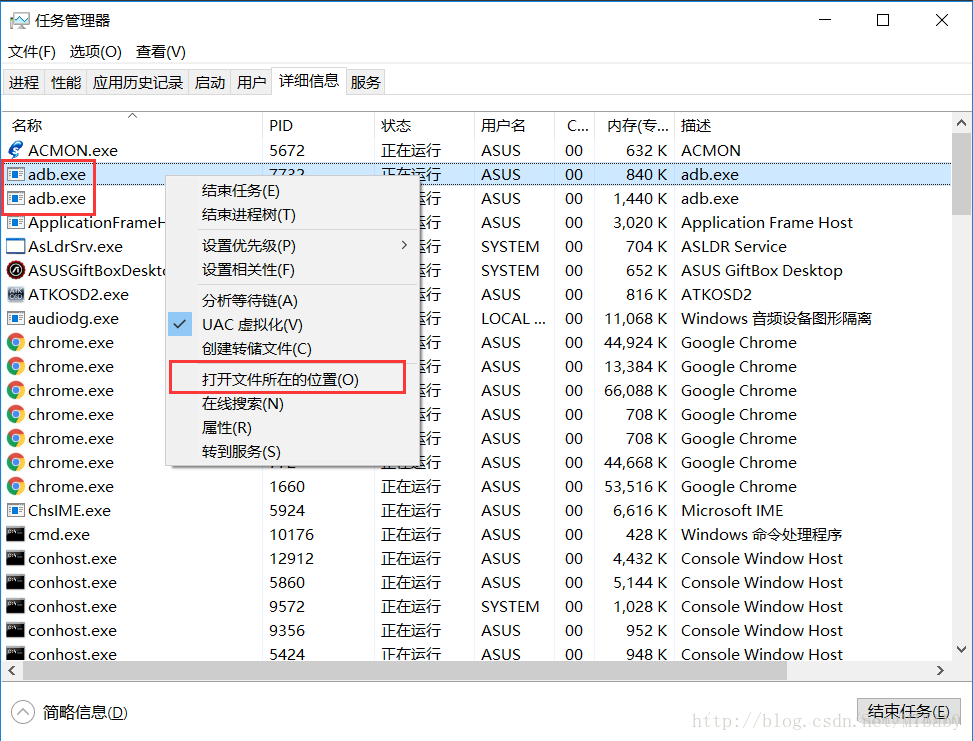This screenshot has height=741, width=973.
Task: Click icon of conhost.exe with PID 9572
Action: coord(16,606)
